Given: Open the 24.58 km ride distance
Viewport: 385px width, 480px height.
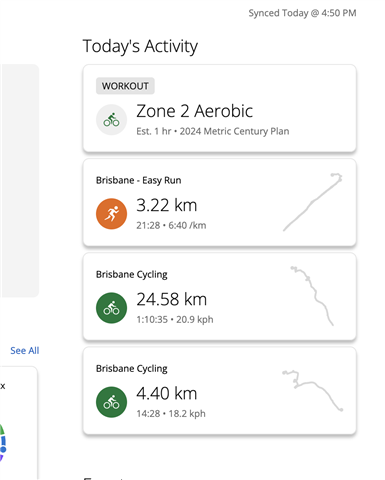Looking at the screenshot, I should tap(172, 299).
